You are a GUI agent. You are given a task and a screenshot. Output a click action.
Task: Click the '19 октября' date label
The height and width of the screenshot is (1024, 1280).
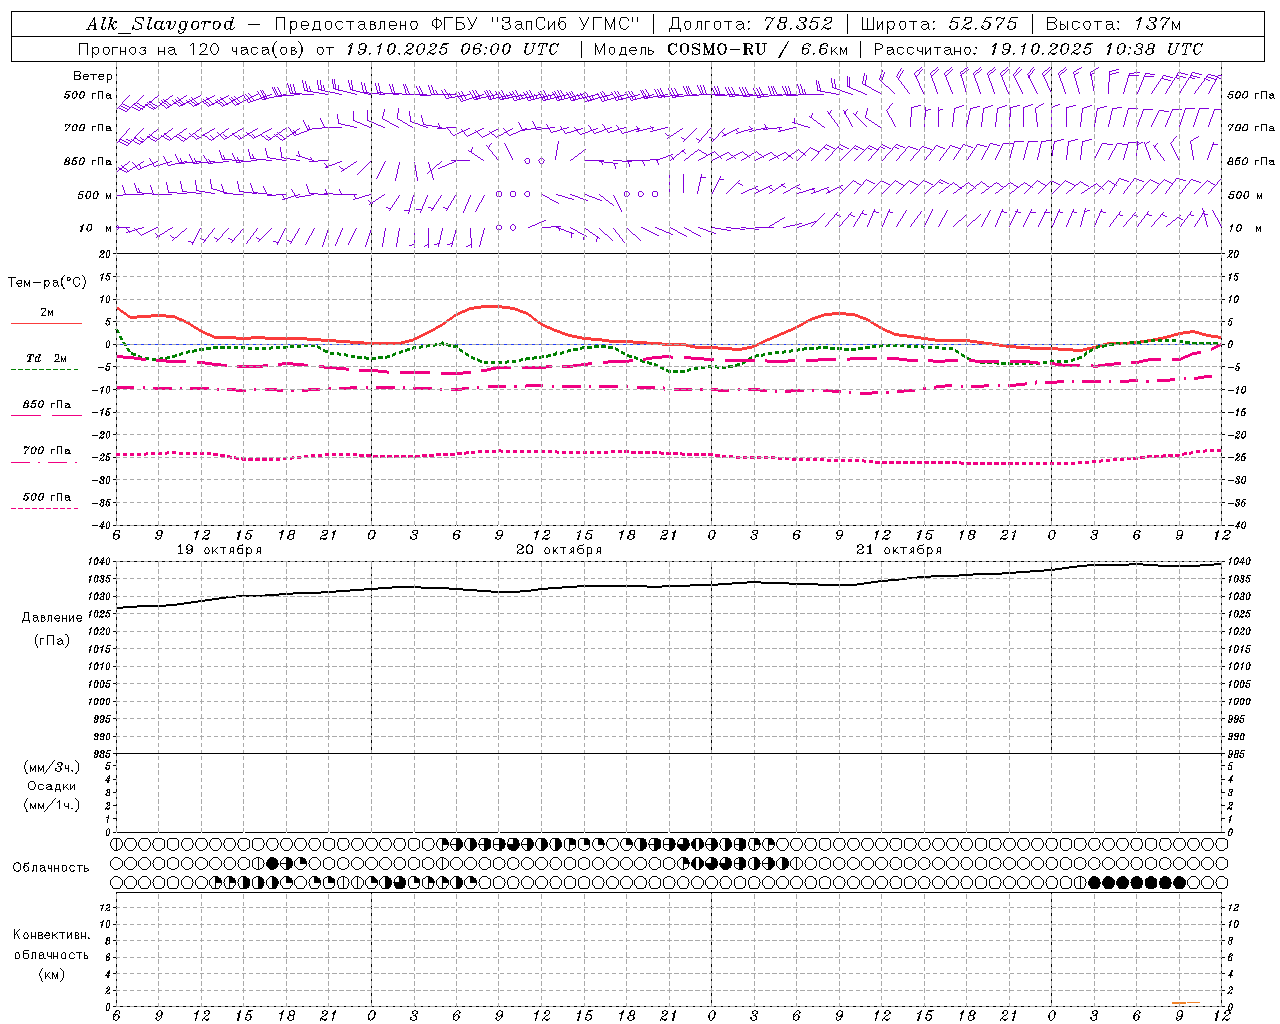(x=219, y=550)
